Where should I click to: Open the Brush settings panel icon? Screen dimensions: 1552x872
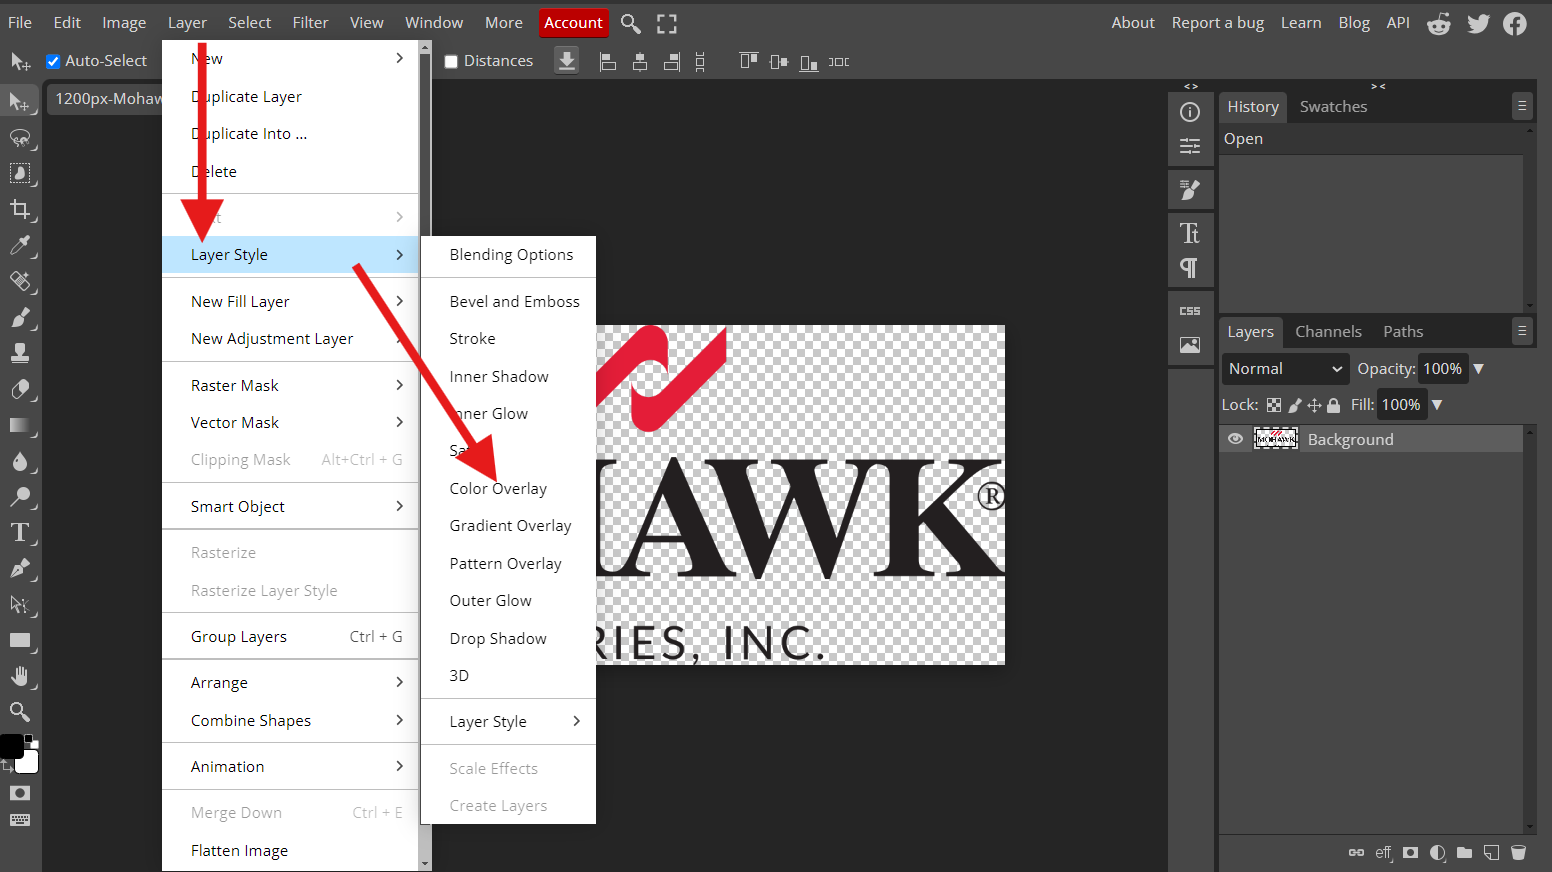tap(1190, 190)
